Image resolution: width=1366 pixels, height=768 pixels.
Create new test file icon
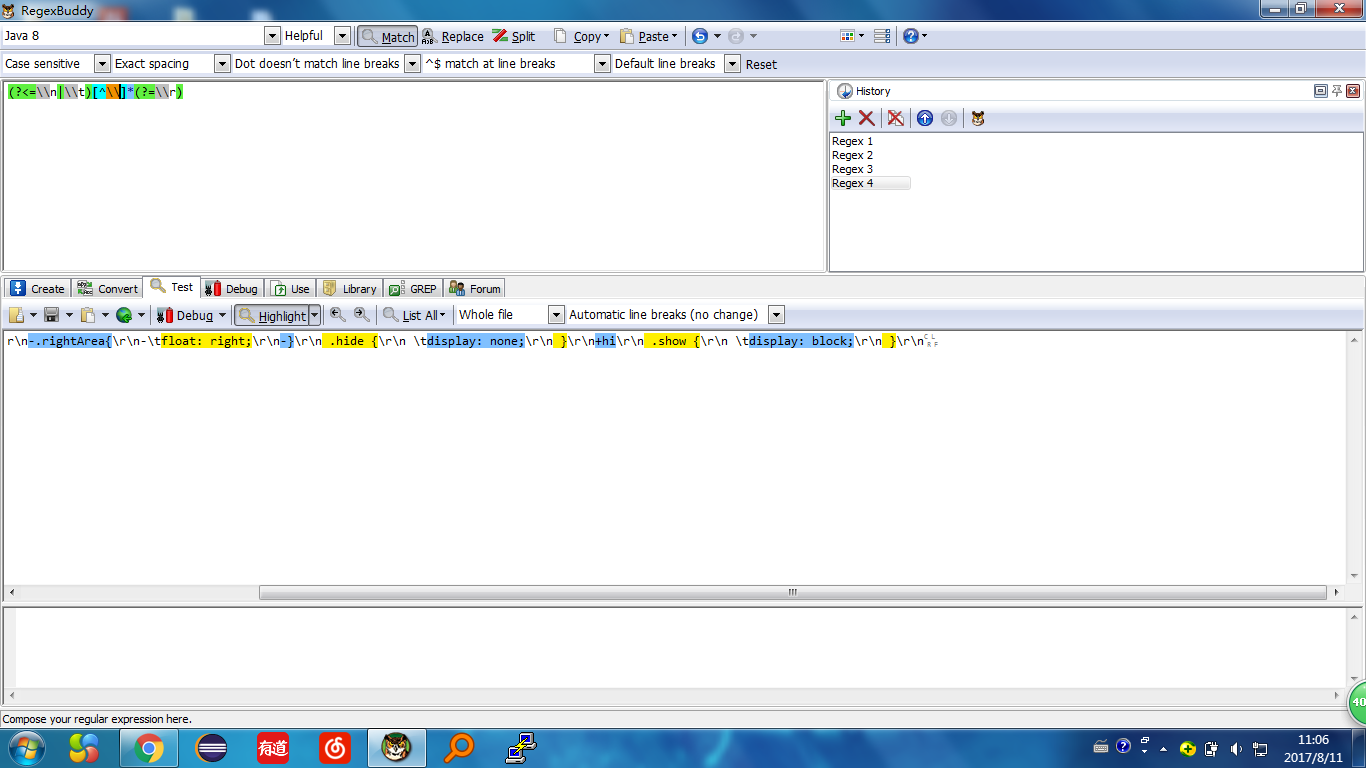click(17, 315)
